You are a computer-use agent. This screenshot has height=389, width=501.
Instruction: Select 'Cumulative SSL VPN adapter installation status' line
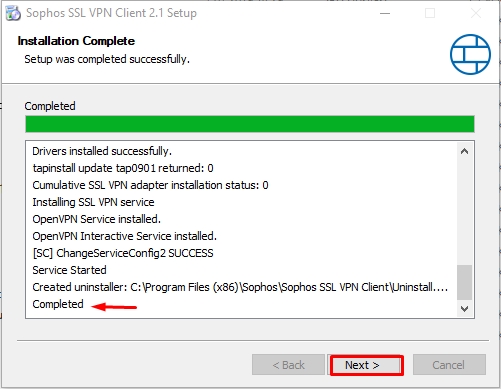[x=150, y=185]
